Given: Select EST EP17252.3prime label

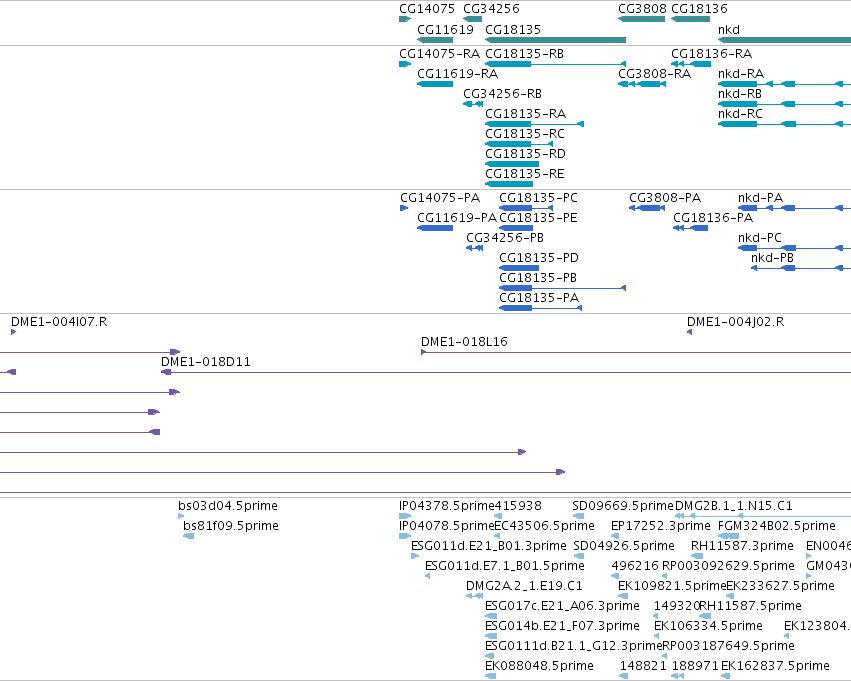Looking at the screenshot, I should click(661, 526).
